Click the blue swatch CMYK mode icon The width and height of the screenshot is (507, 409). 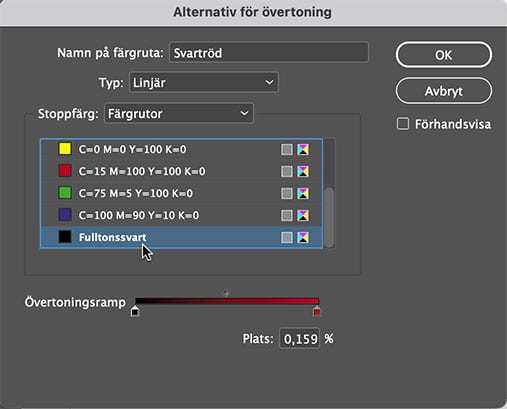pyautogui.click(x=303, y=215)
